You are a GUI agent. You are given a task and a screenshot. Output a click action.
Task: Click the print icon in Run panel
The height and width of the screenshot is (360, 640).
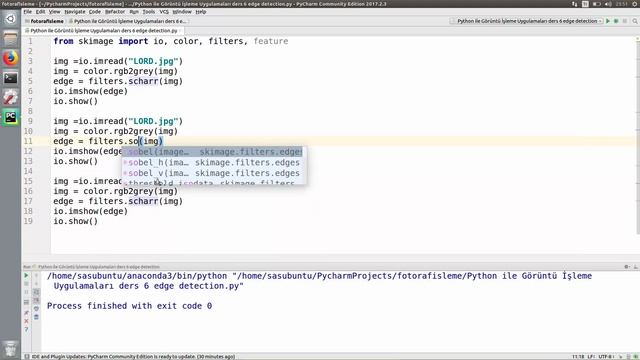coord(36,309)
